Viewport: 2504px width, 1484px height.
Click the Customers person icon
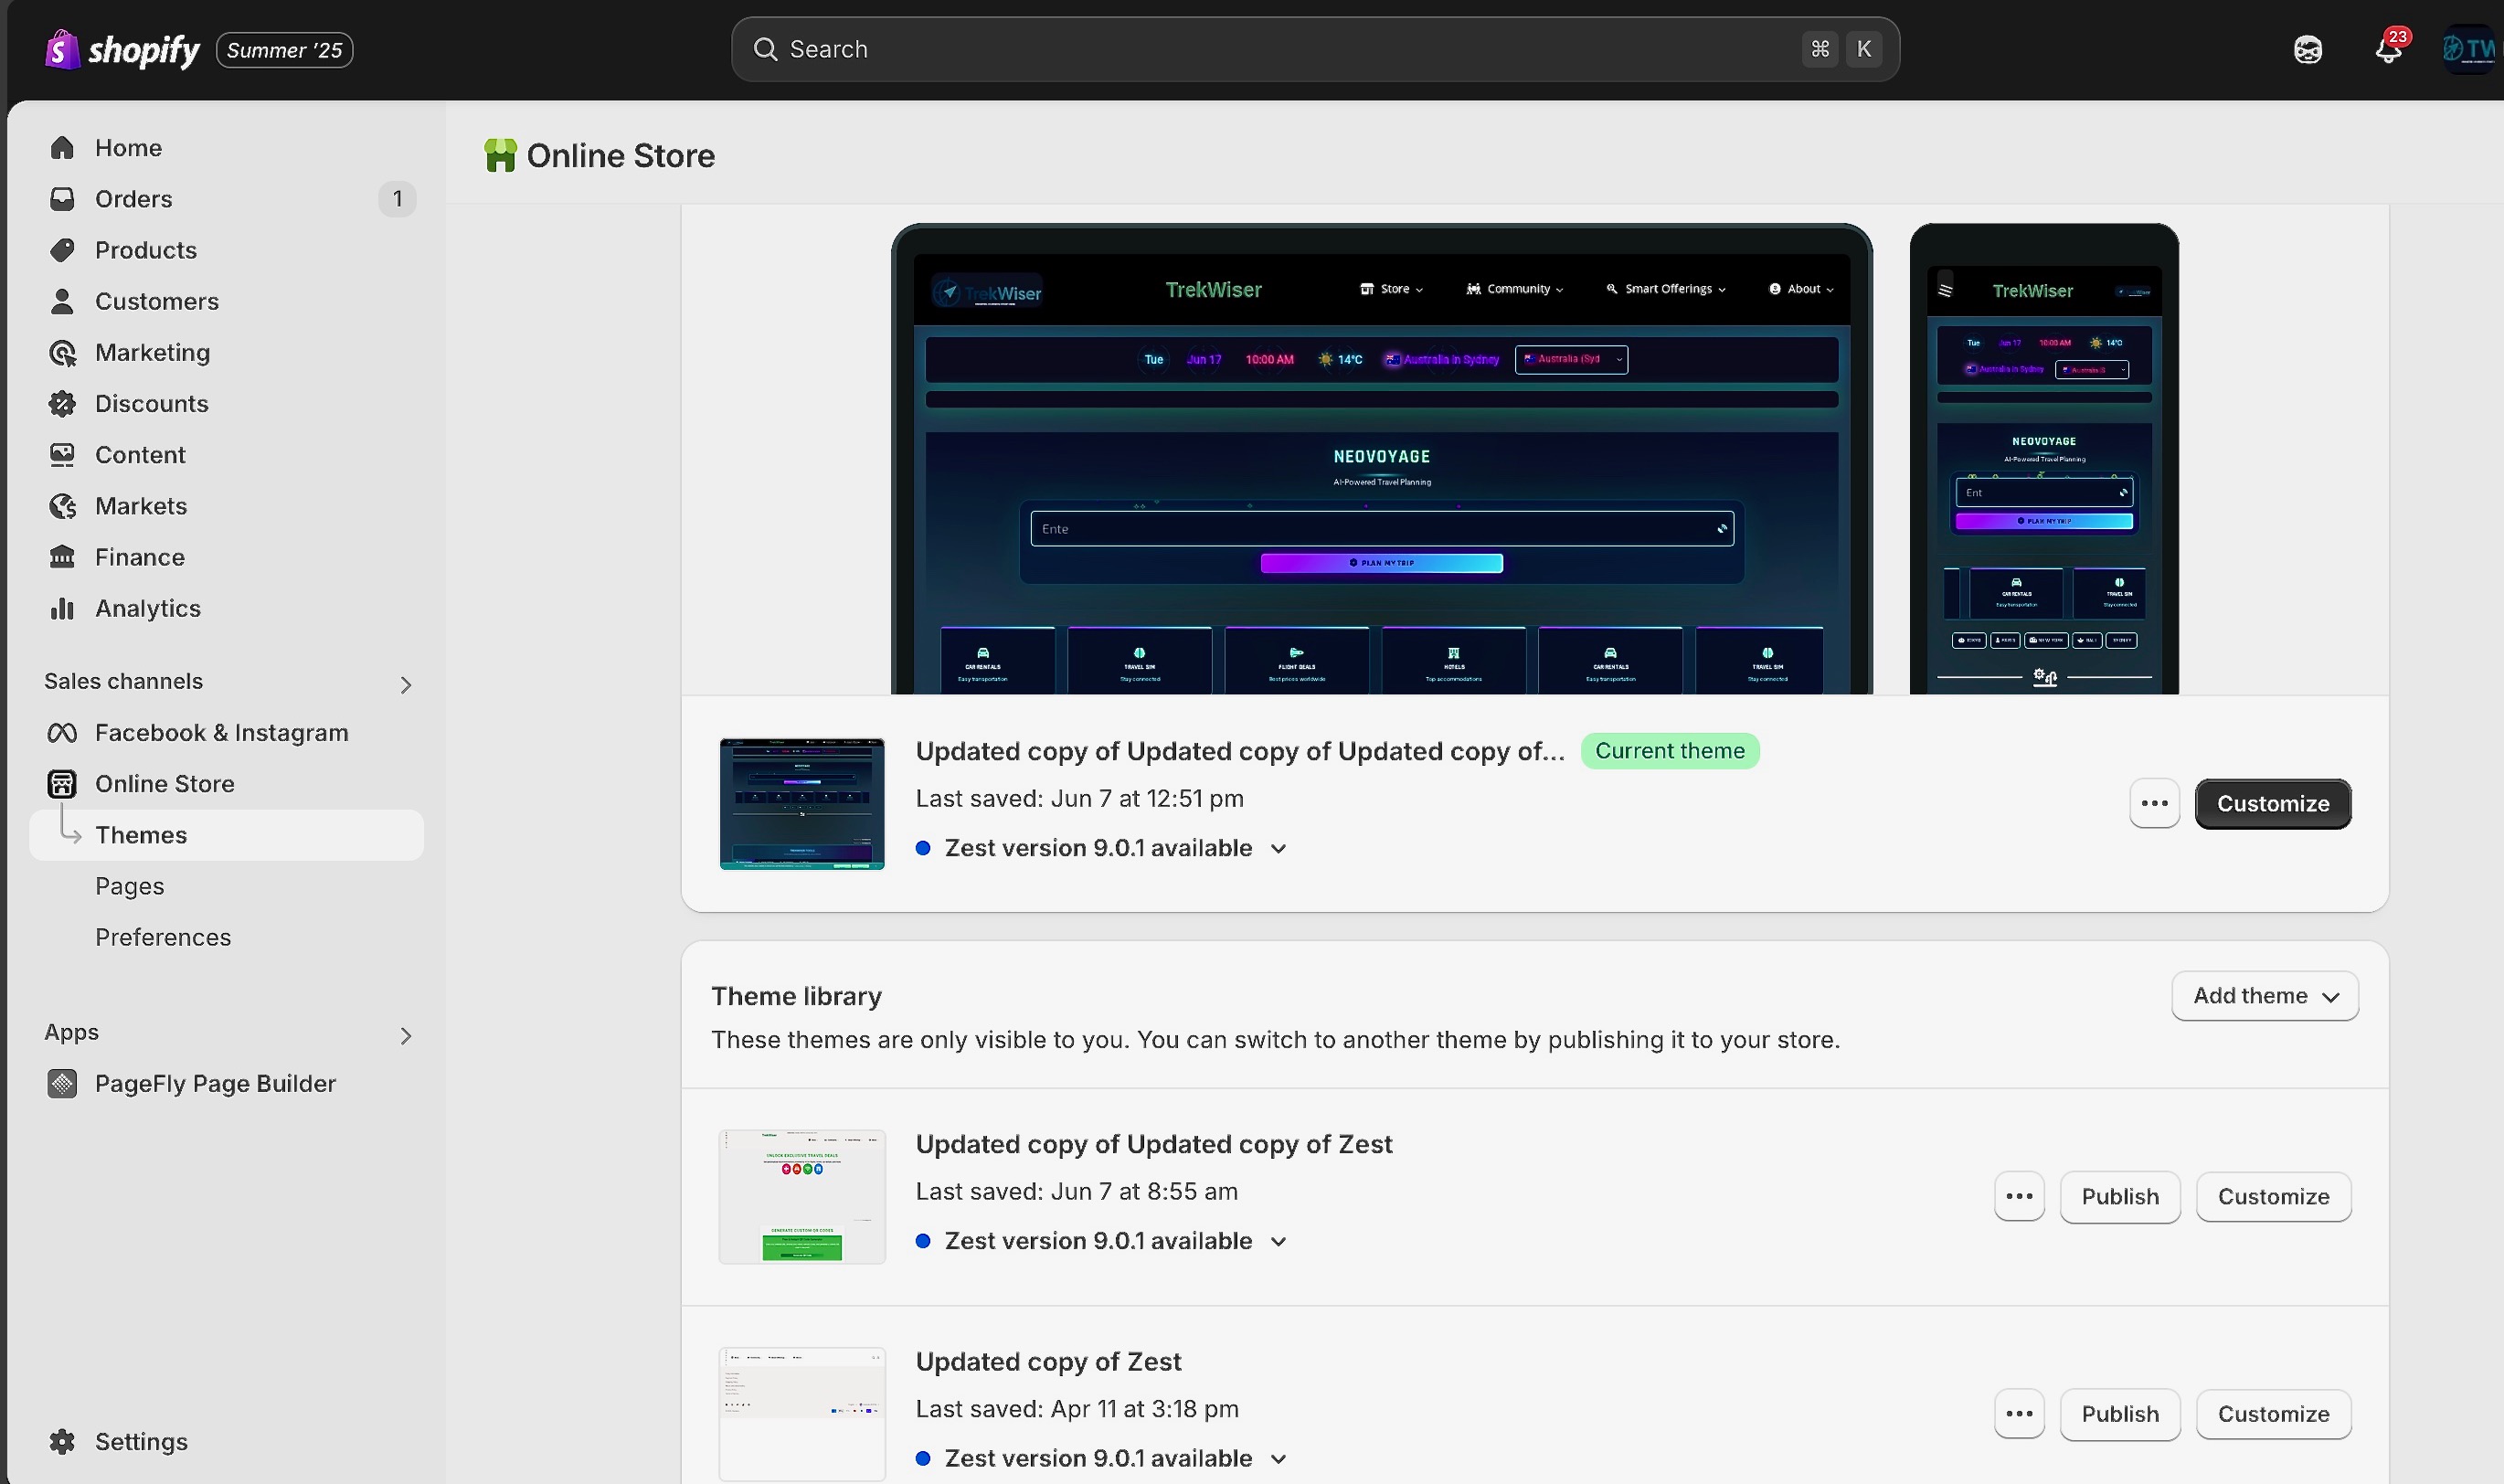point(62,301)
